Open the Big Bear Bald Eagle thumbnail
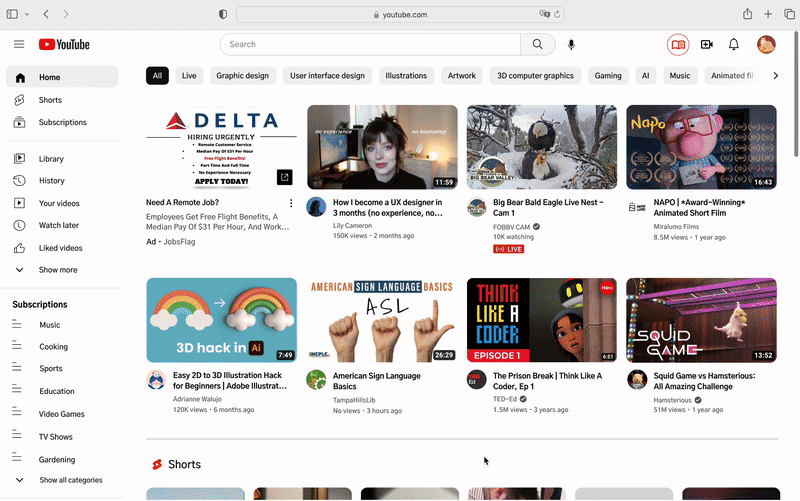 (542, 147)
